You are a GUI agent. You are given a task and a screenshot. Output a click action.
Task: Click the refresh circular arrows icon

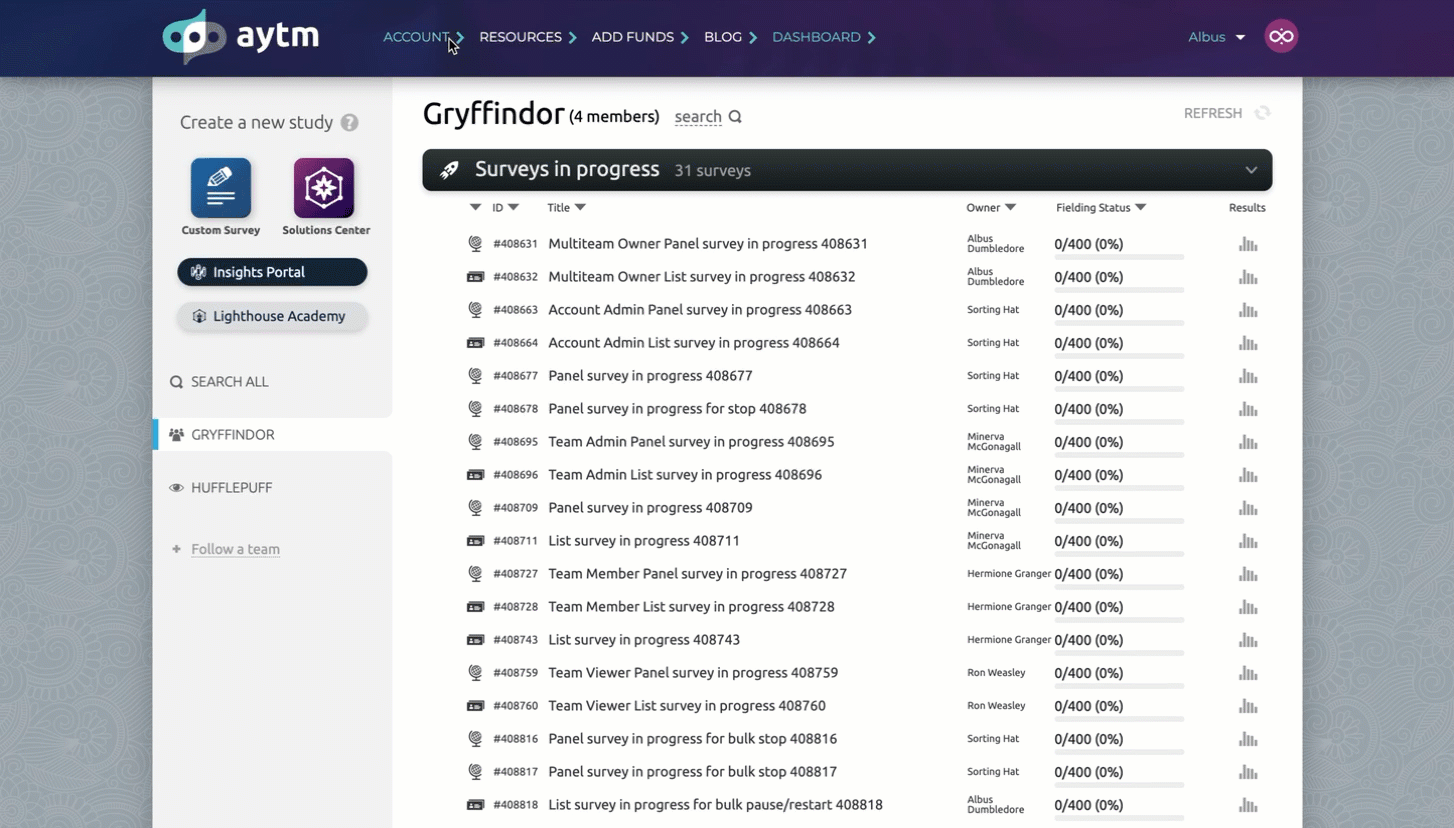pos(1262,113)
